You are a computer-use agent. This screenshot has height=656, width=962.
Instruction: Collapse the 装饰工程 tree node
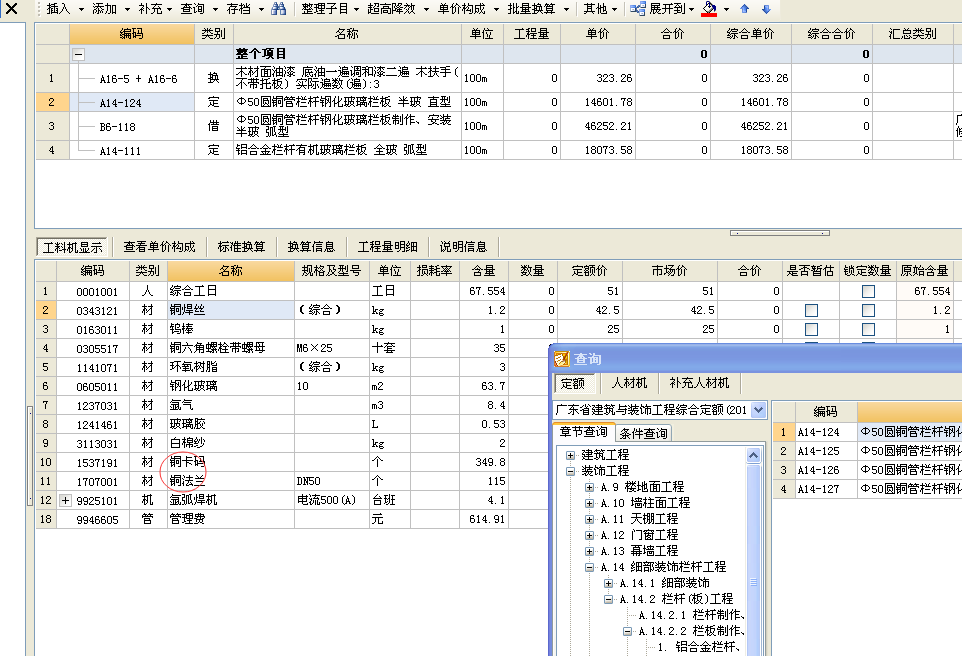click(x=571, y=471)
